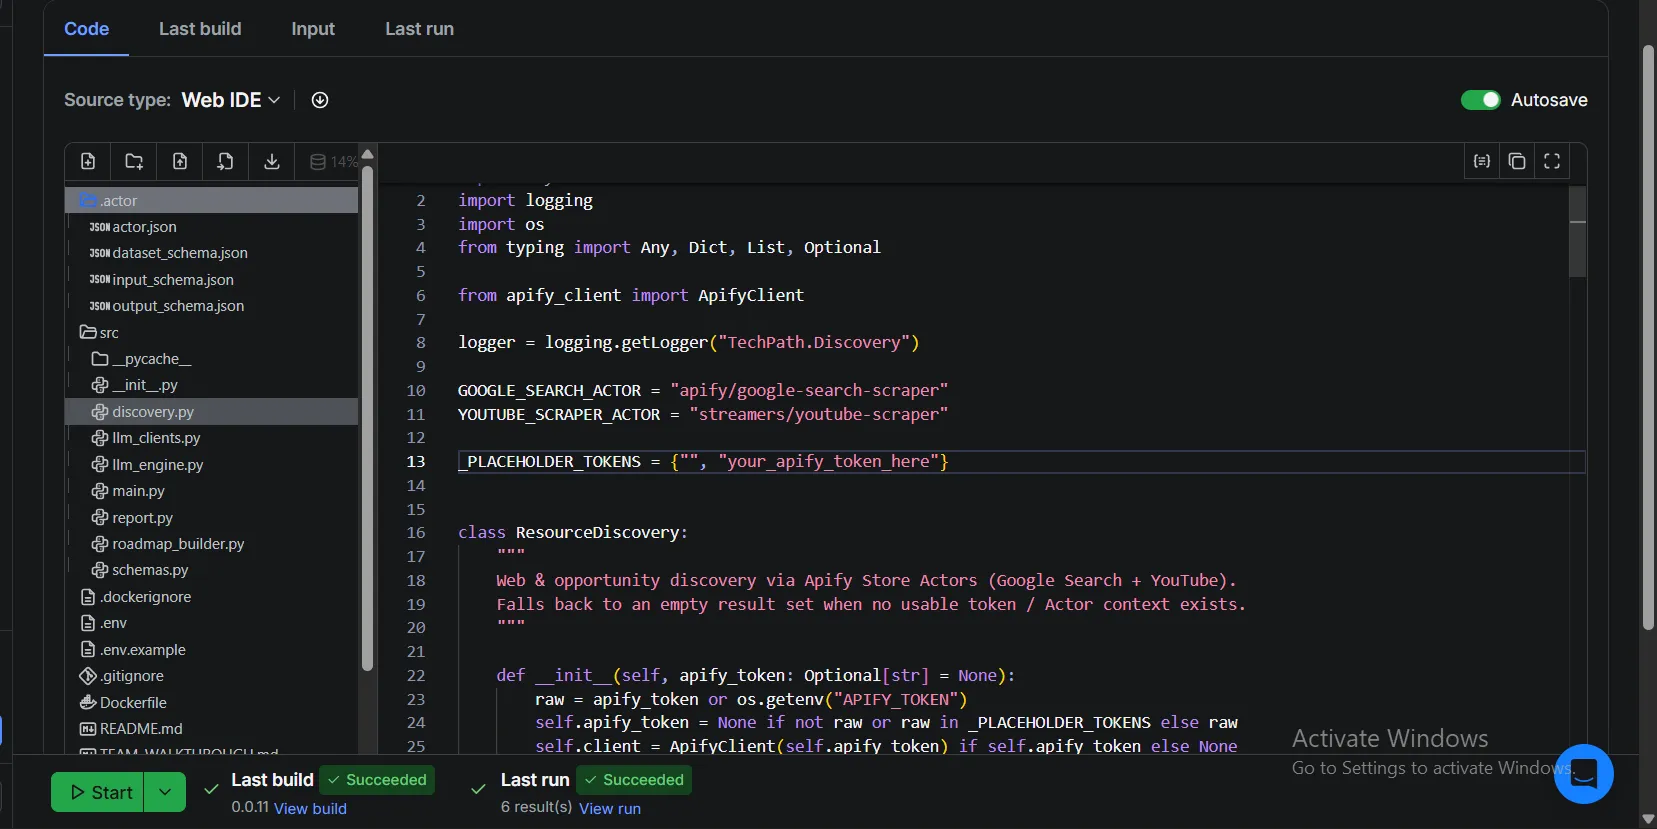Expand the __pycache__ folder
1657x829 pixels.
click(x=212, y=359)
